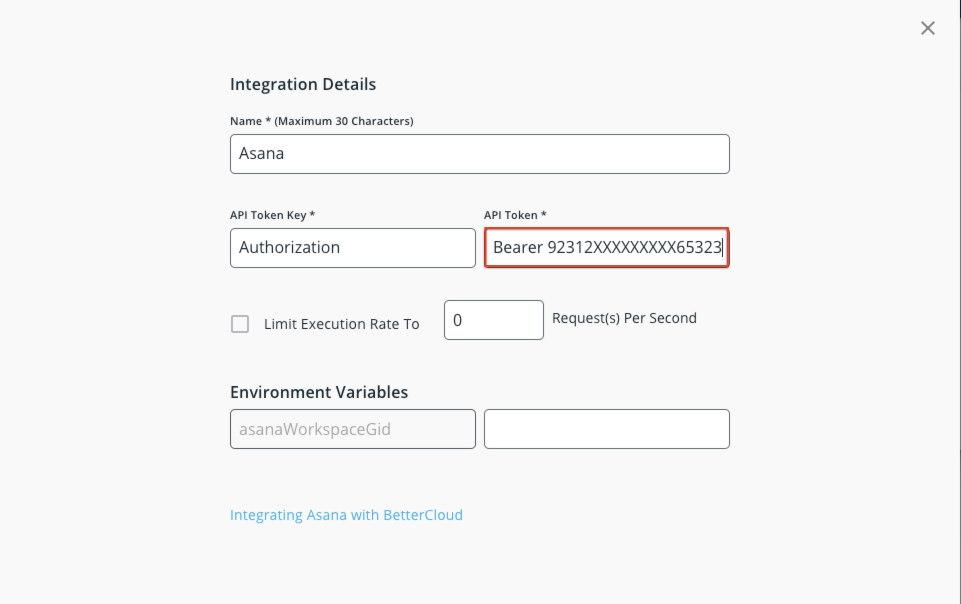Viewport: 961px width, 604px height.
Task: Click the asanaWorkspaceGid variable field
Action: click(352, 428)
